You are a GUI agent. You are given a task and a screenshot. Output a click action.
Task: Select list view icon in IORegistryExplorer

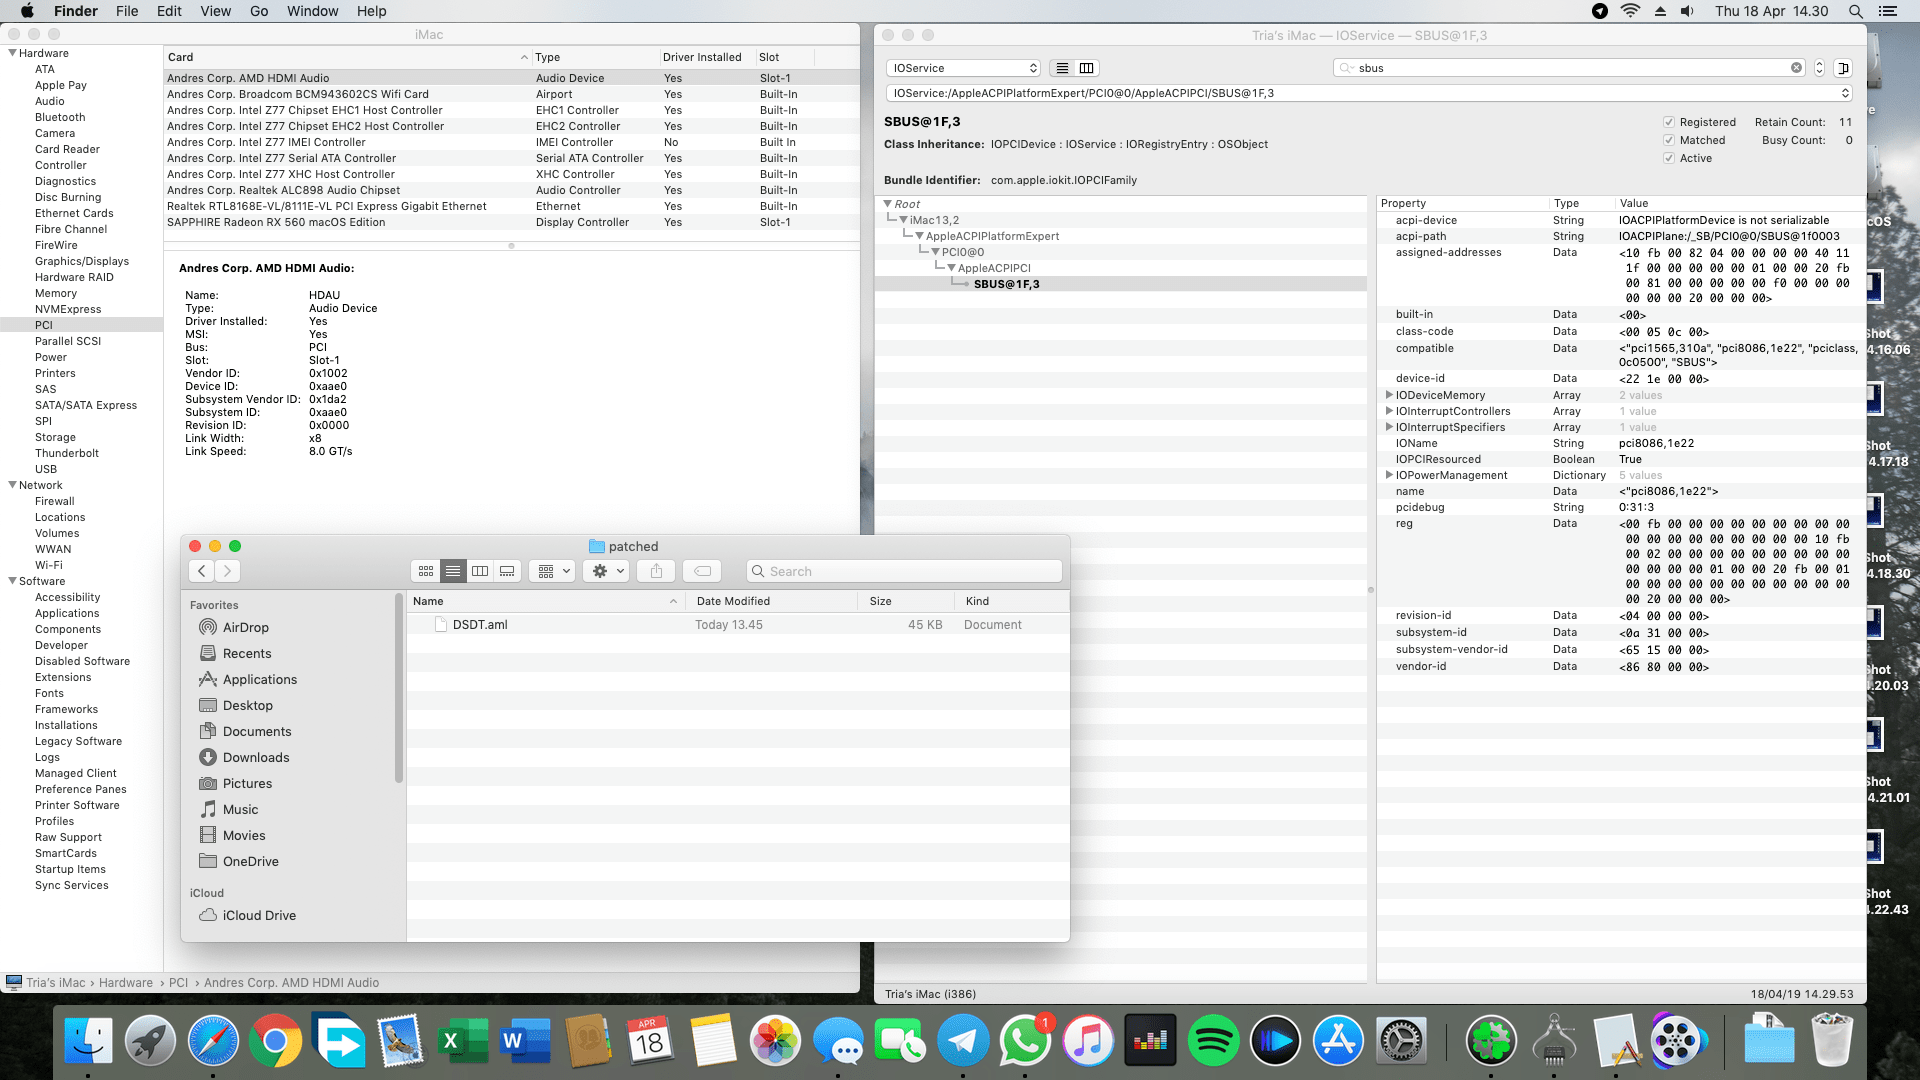tap(1062, 68)
